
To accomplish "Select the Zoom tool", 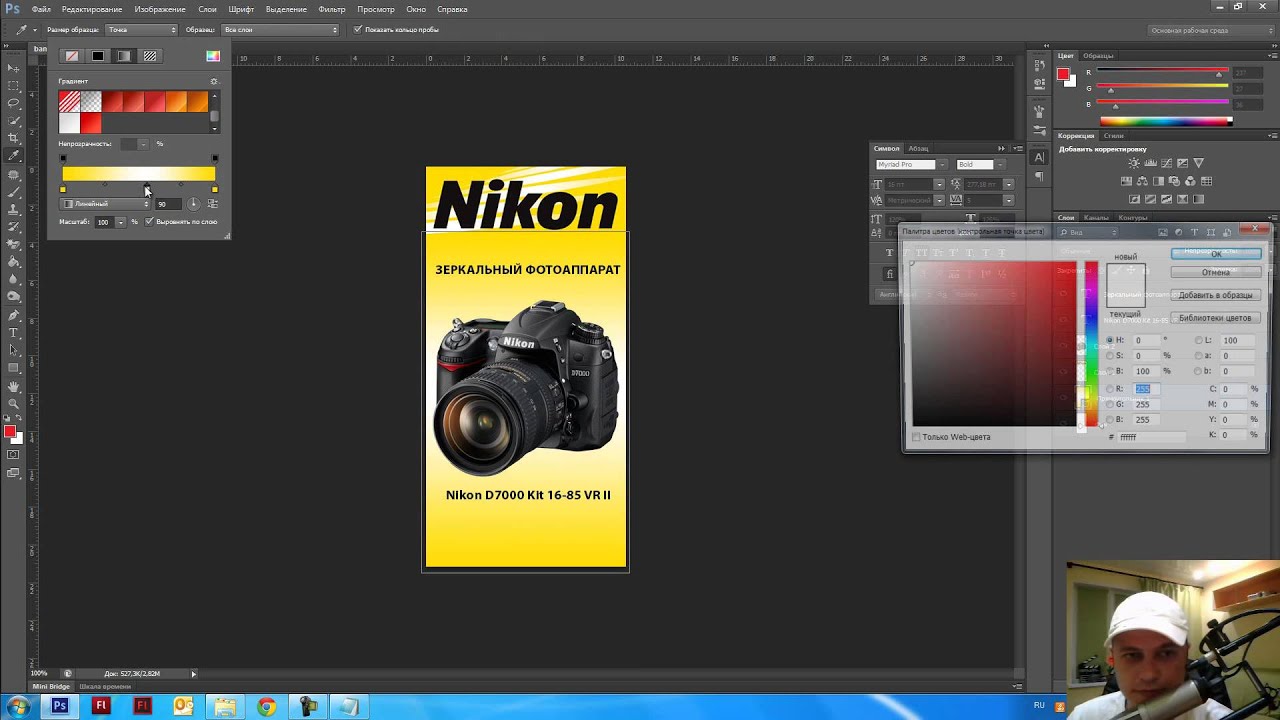I will click(13, 404).
